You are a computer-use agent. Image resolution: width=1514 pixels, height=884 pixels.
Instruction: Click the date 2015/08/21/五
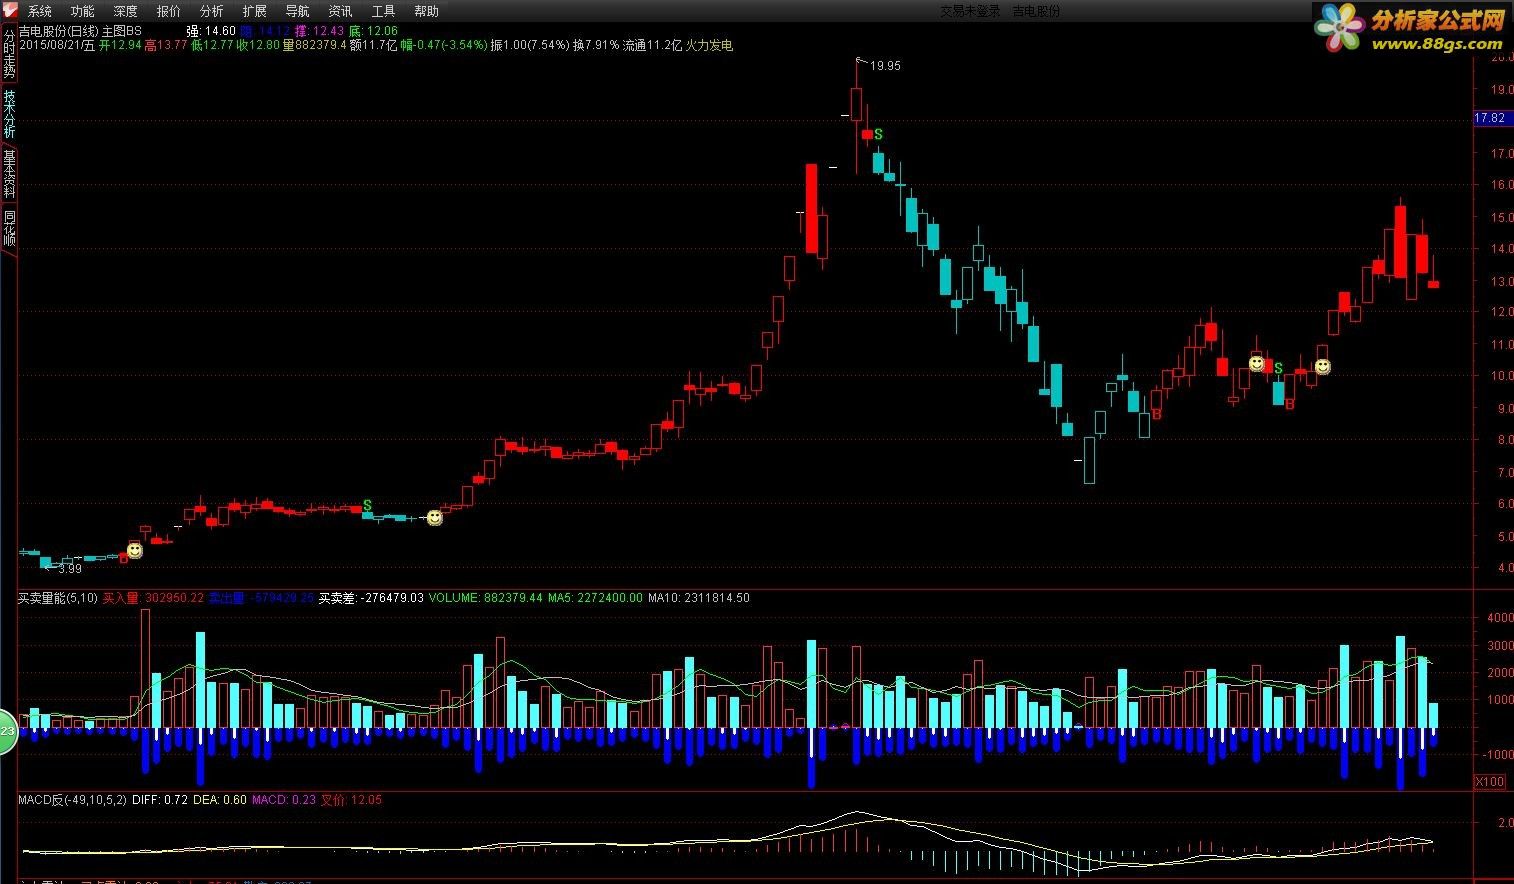coord(57,45)
